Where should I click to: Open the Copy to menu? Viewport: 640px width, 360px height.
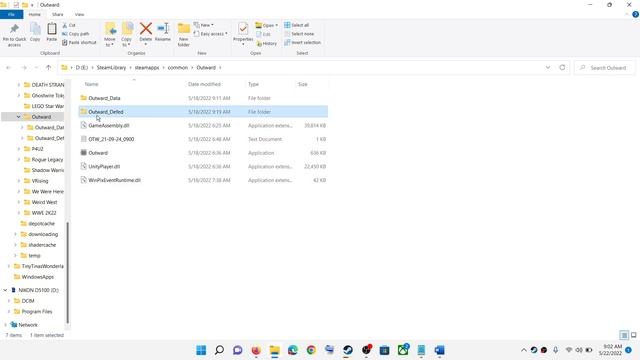click(127, 34)
